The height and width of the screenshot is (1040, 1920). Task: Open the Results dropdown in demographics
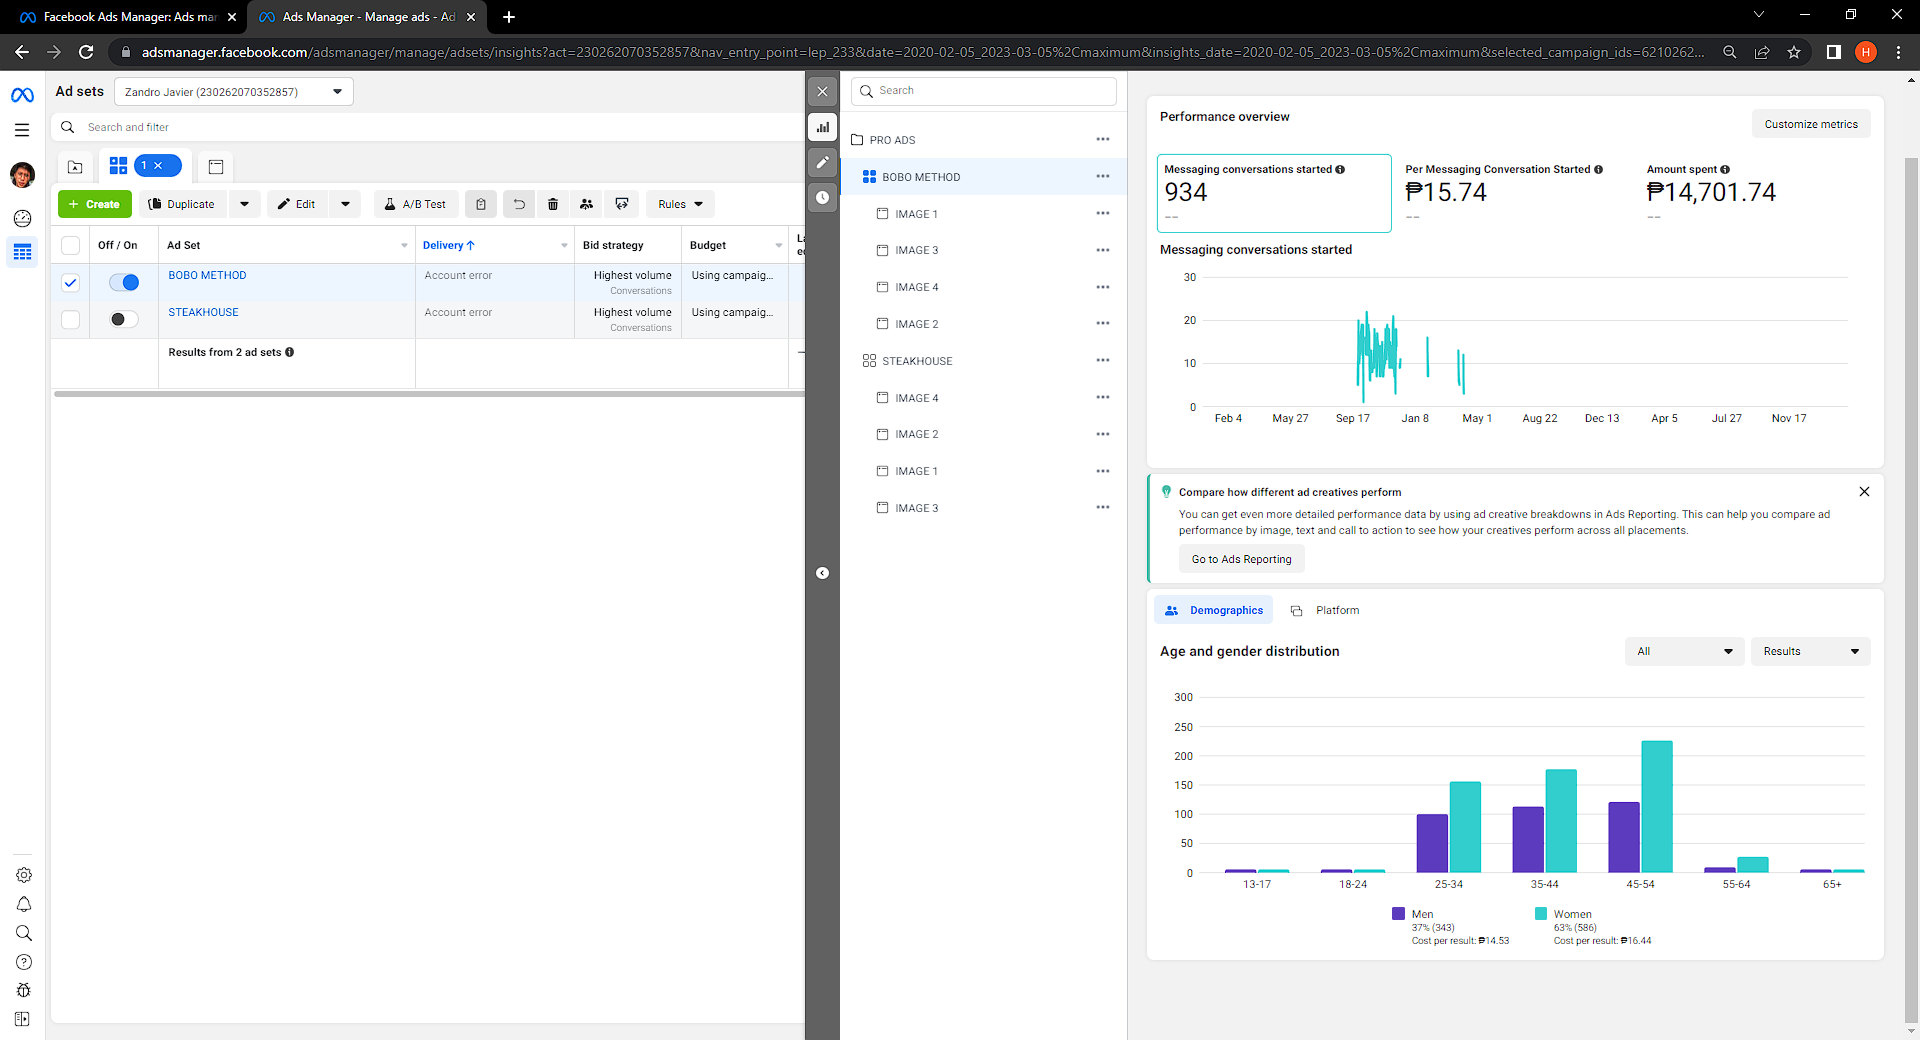1810,651
